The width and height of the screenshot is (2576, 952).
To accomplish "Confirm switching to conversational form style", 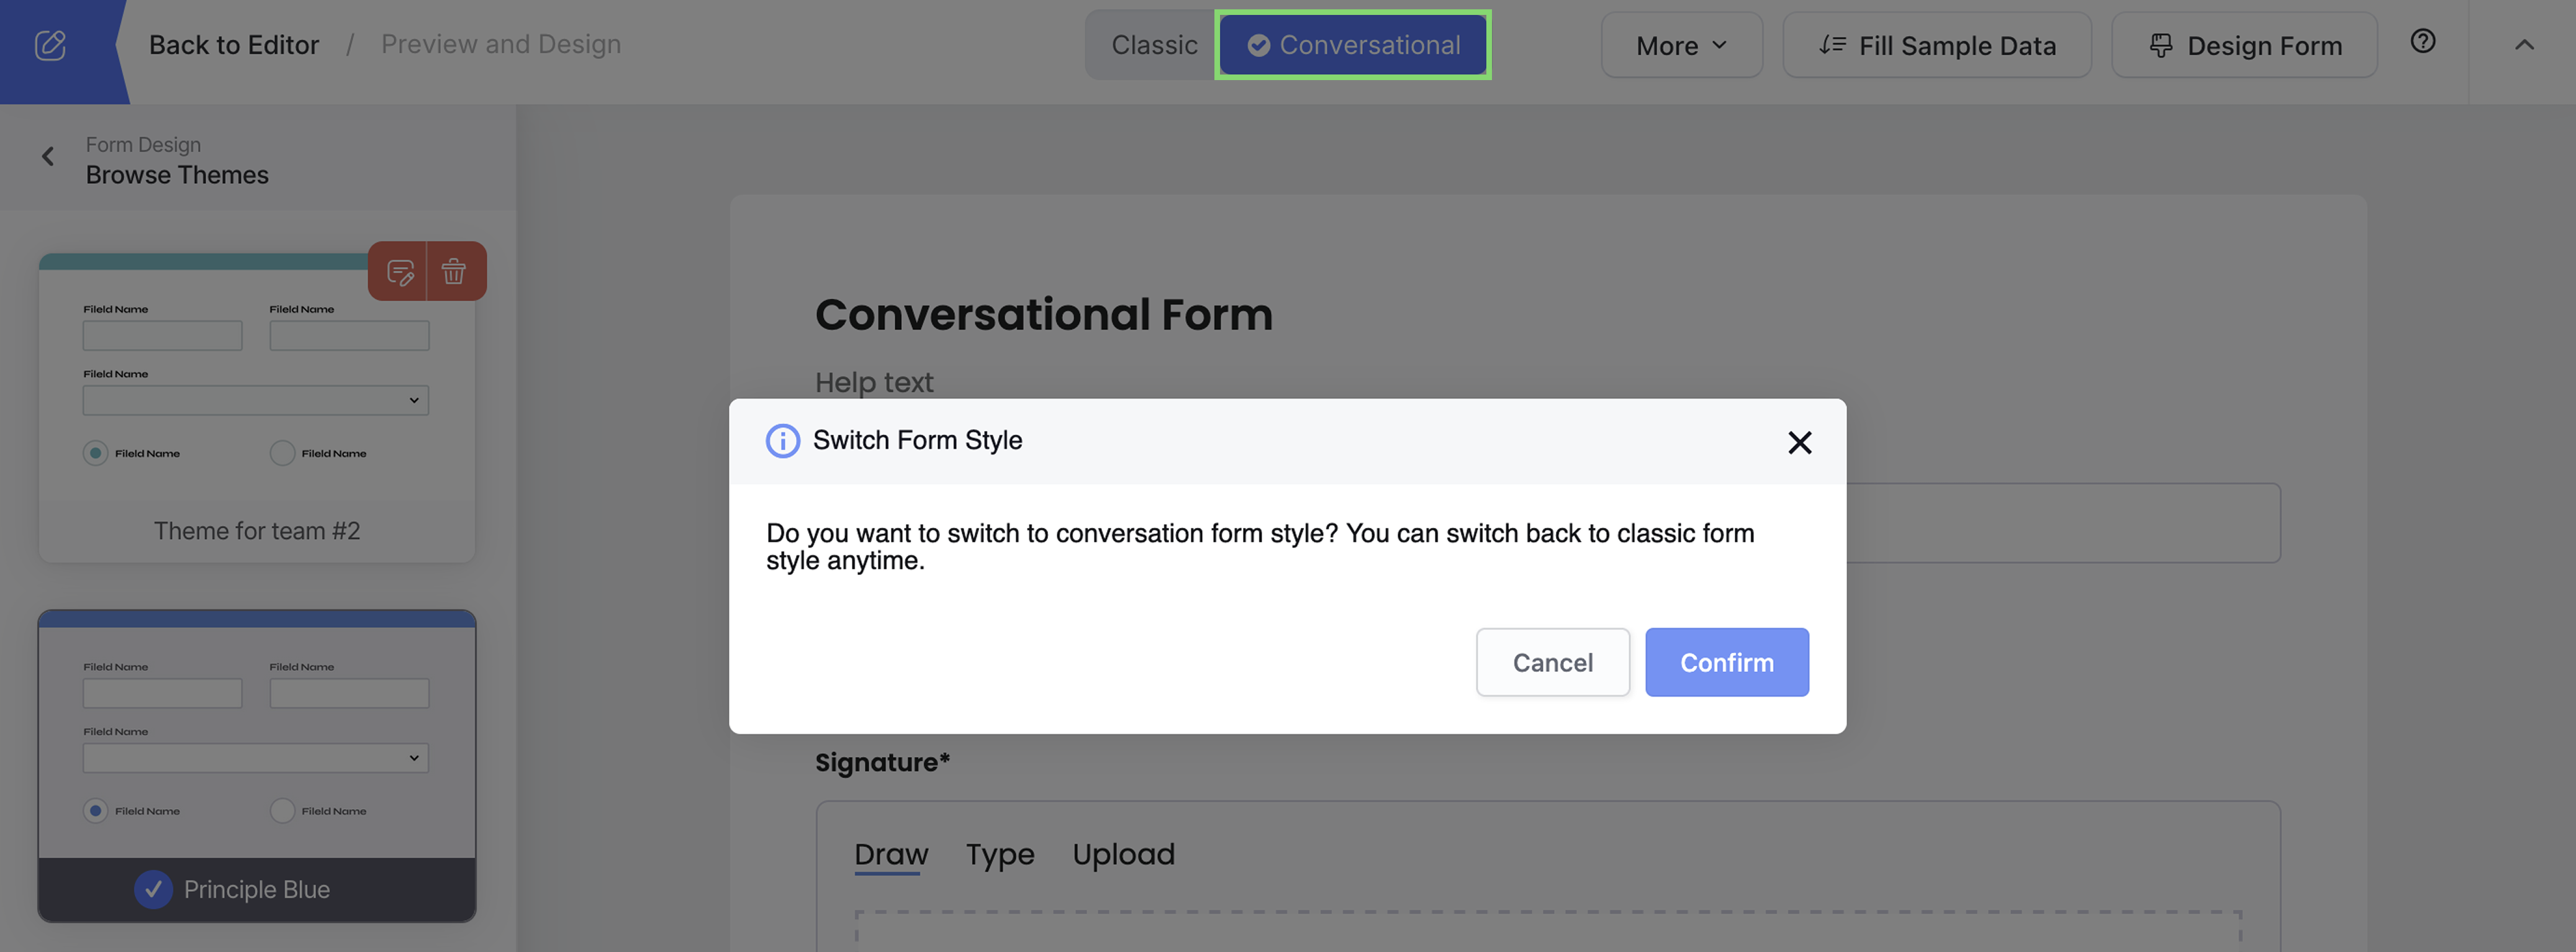I will tap(1726, 662).
